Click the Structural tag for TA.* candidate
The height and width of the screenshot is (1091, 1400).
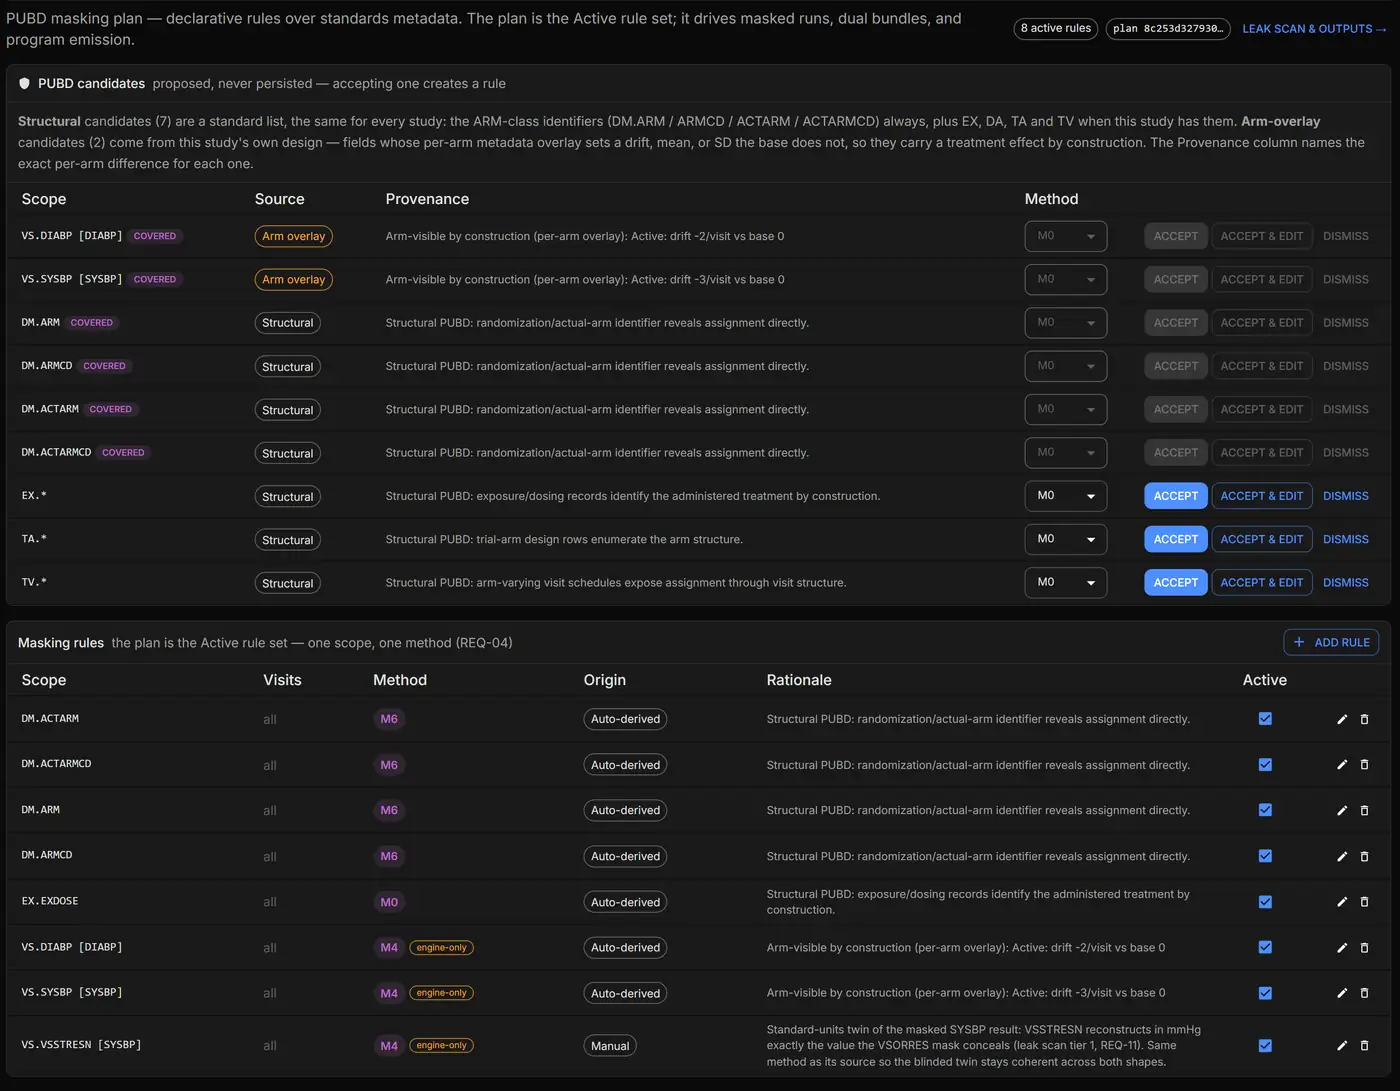pyautogui.click(x=288, y=540)
